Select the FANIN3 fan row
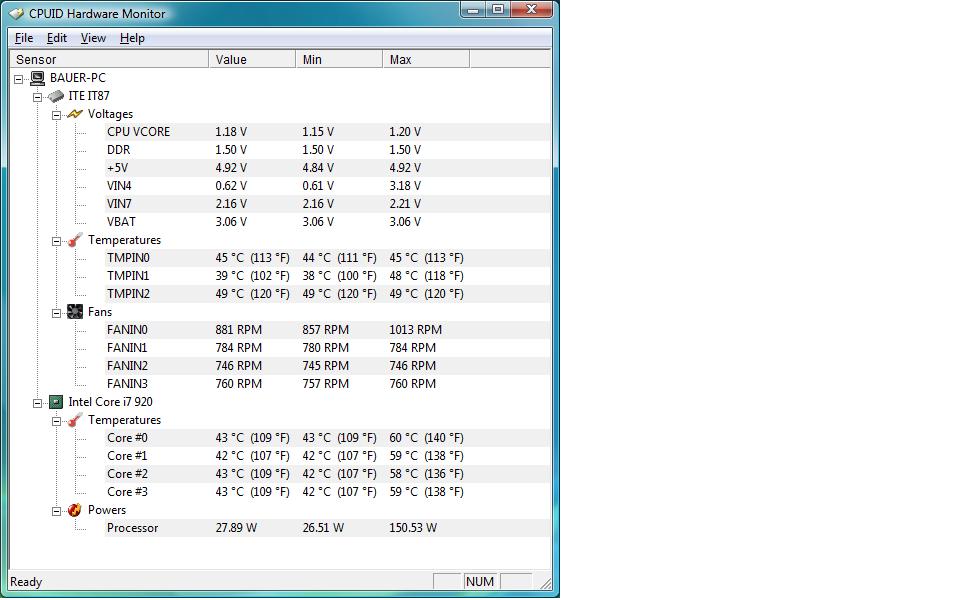960x600 pixels. coord(328,384)
